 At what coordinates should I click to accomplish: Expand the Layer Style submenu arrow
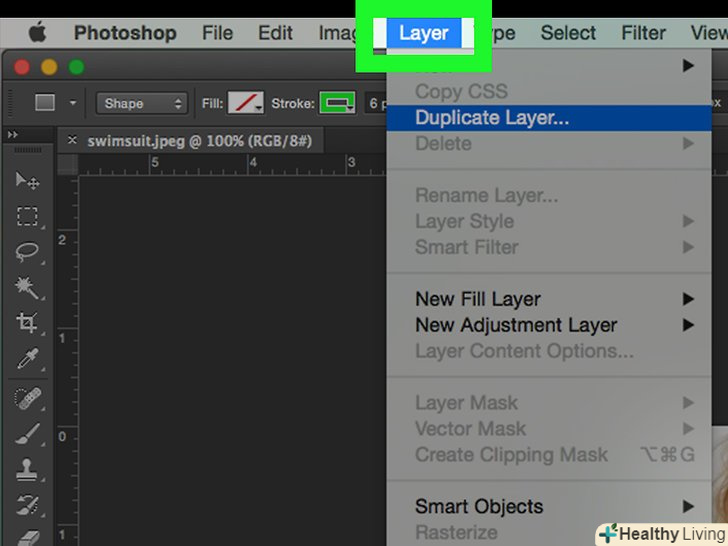(x=688, y=221)
